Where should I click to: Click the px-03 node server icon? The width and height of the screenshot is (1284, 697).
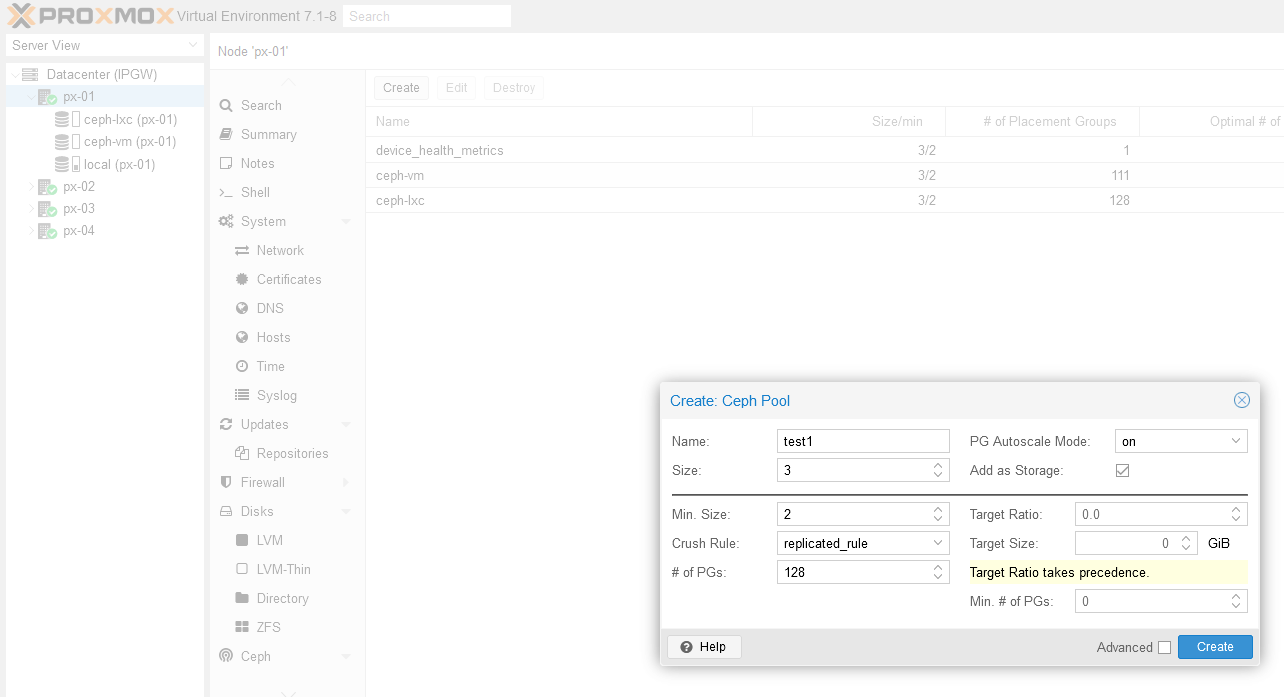pos(47,209)
